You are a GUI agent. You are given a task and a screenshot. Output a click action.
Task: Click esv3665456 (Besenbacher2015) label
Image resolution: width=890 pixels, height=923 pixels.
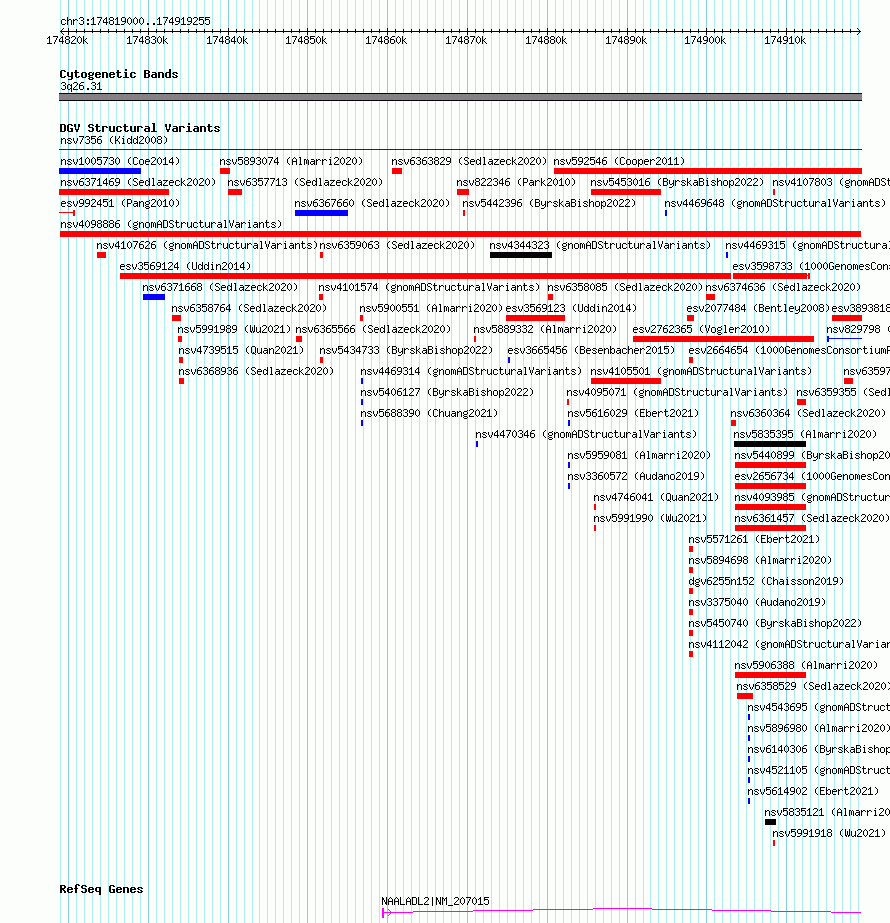[x=591, y=350]
